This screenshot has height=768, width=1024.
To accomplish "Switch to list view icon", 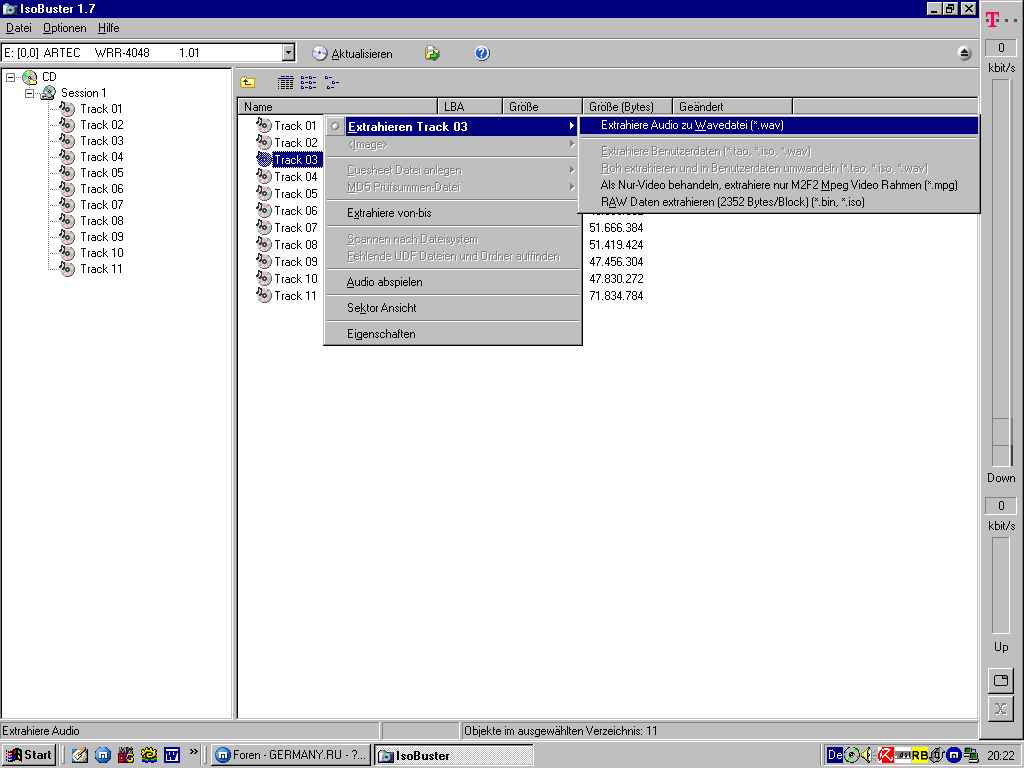I will tap(308, 82).
